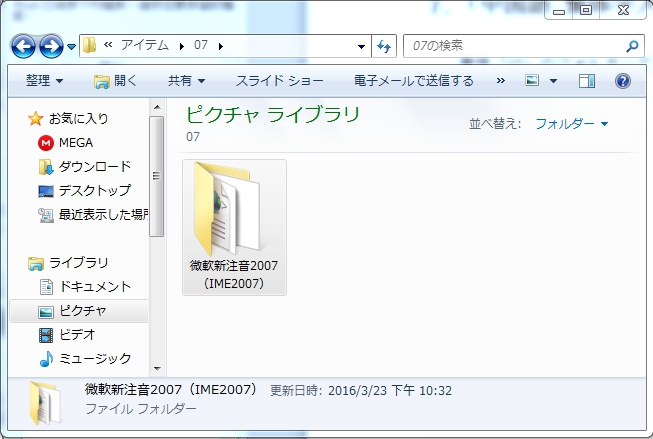Open ダウンロード folder
Viewport: 653px width, 439px height.
tap(95, 167)
